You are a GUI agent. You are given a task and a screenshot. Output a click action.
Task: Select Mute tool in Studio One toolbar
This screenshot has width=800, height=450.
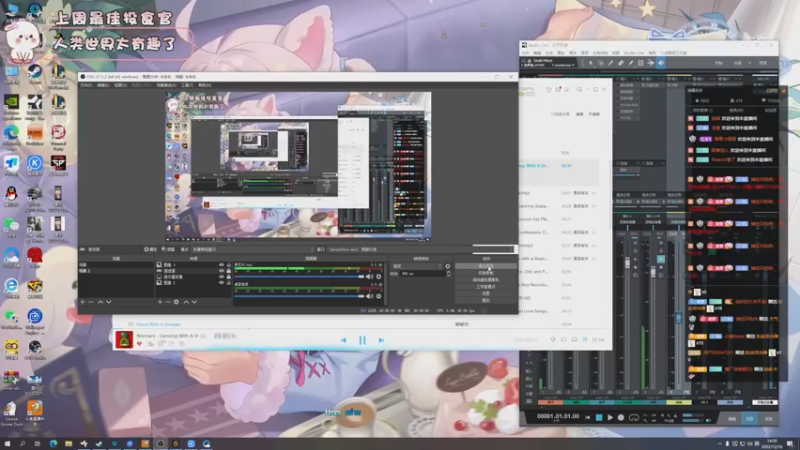[x=640, y=63]
